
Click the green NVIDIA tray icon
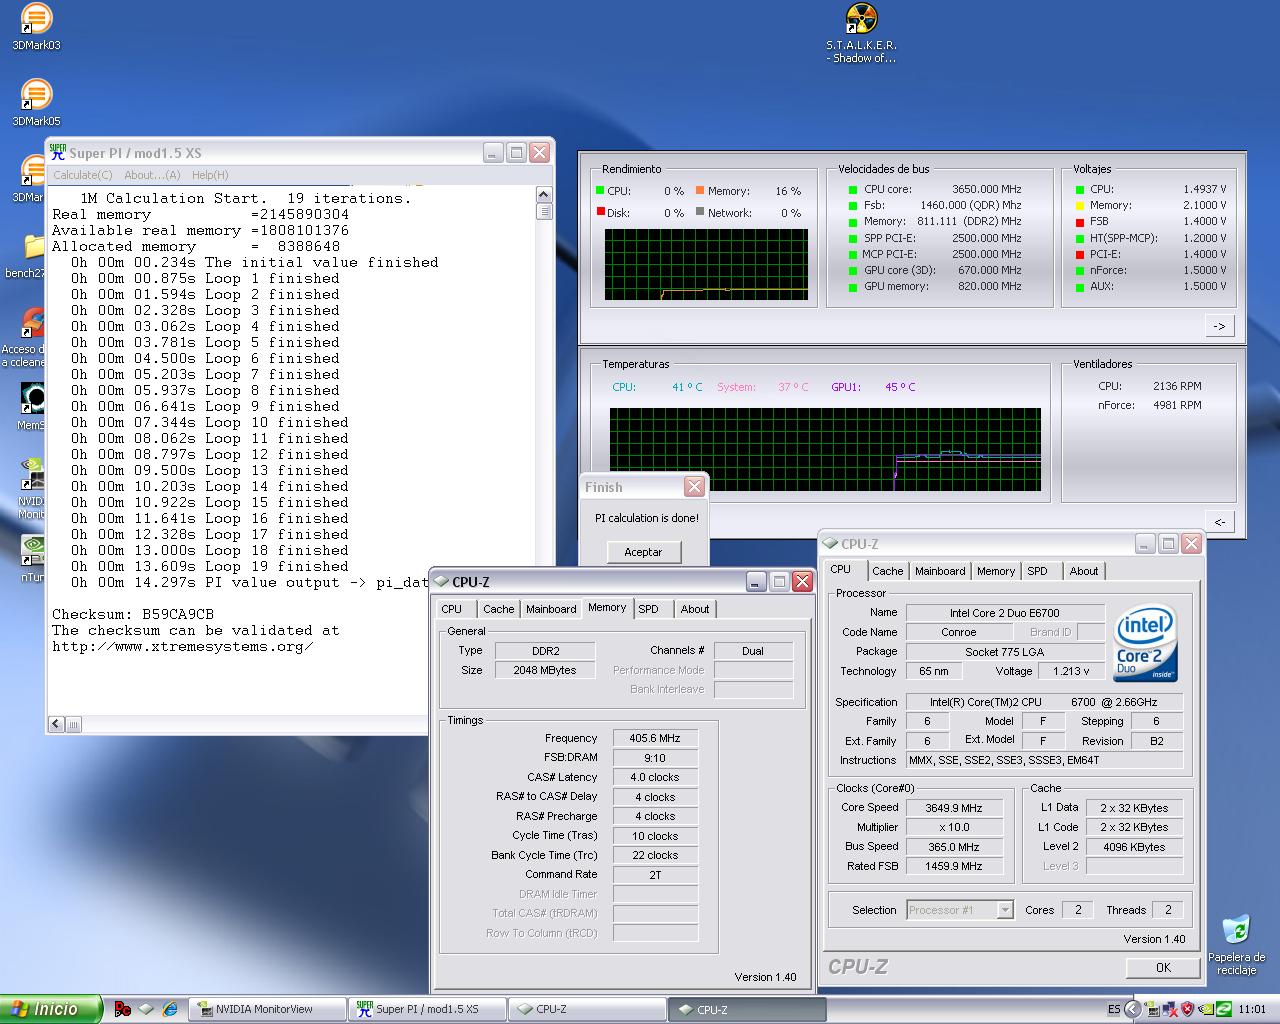coord(1205,1009)
